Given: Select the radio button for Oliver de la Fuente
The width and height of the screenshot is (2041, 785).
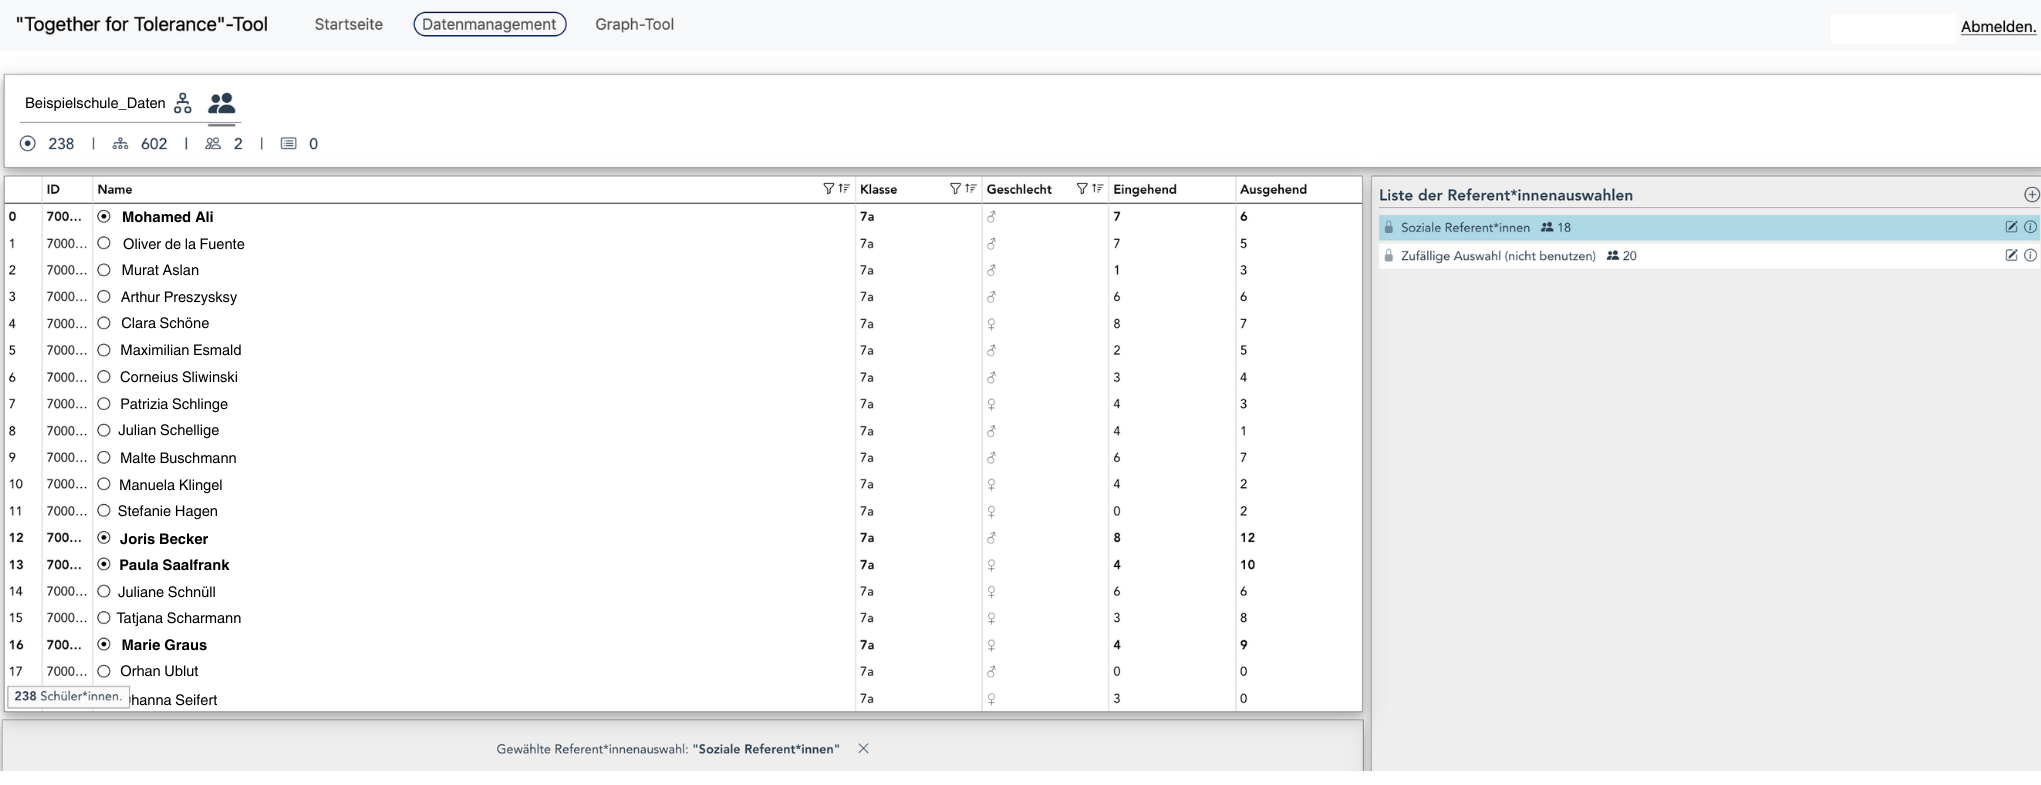Looking at the screenshot, I should point(104,243).
